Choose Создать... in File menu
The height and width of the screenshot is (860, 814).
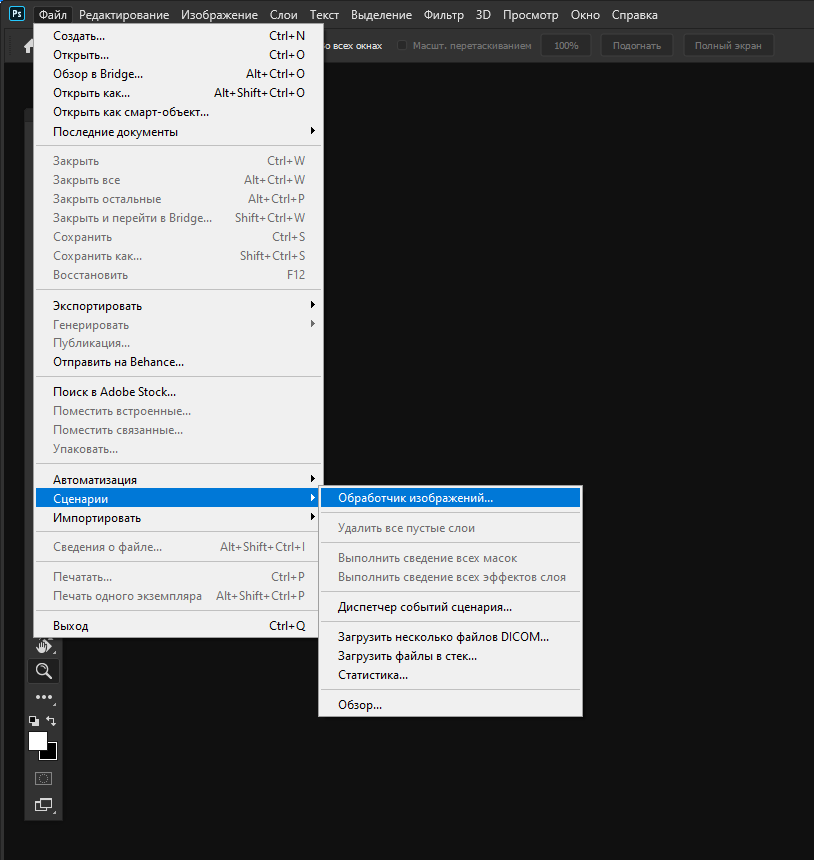click(178, 36)
